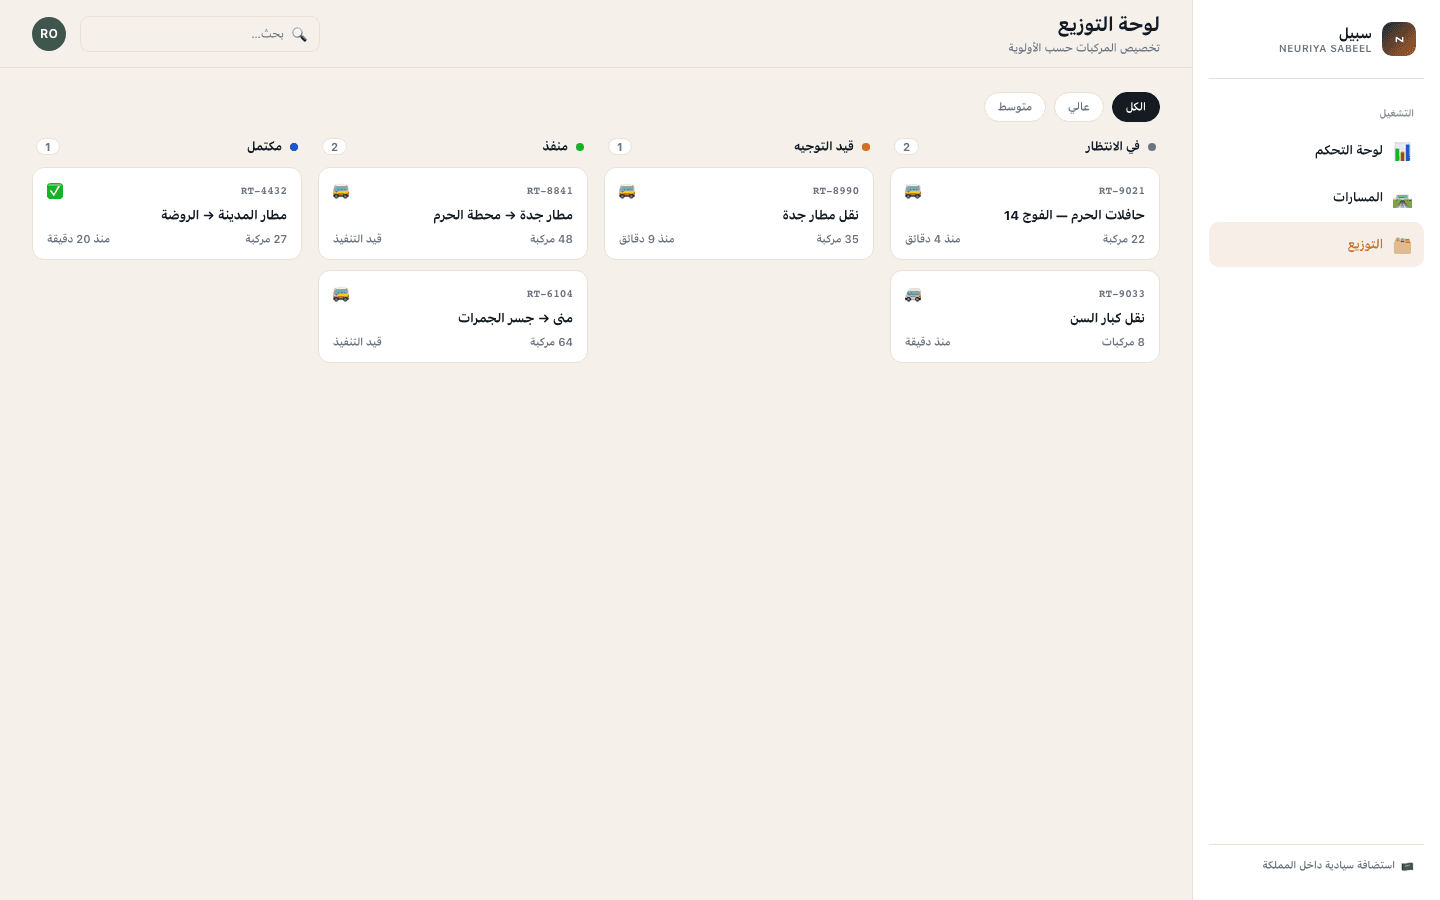Viewport: 1440px width, 900px height.
Task: Open the card مطار جدة → محطة الحرم
Action: (x=453, y=214)
